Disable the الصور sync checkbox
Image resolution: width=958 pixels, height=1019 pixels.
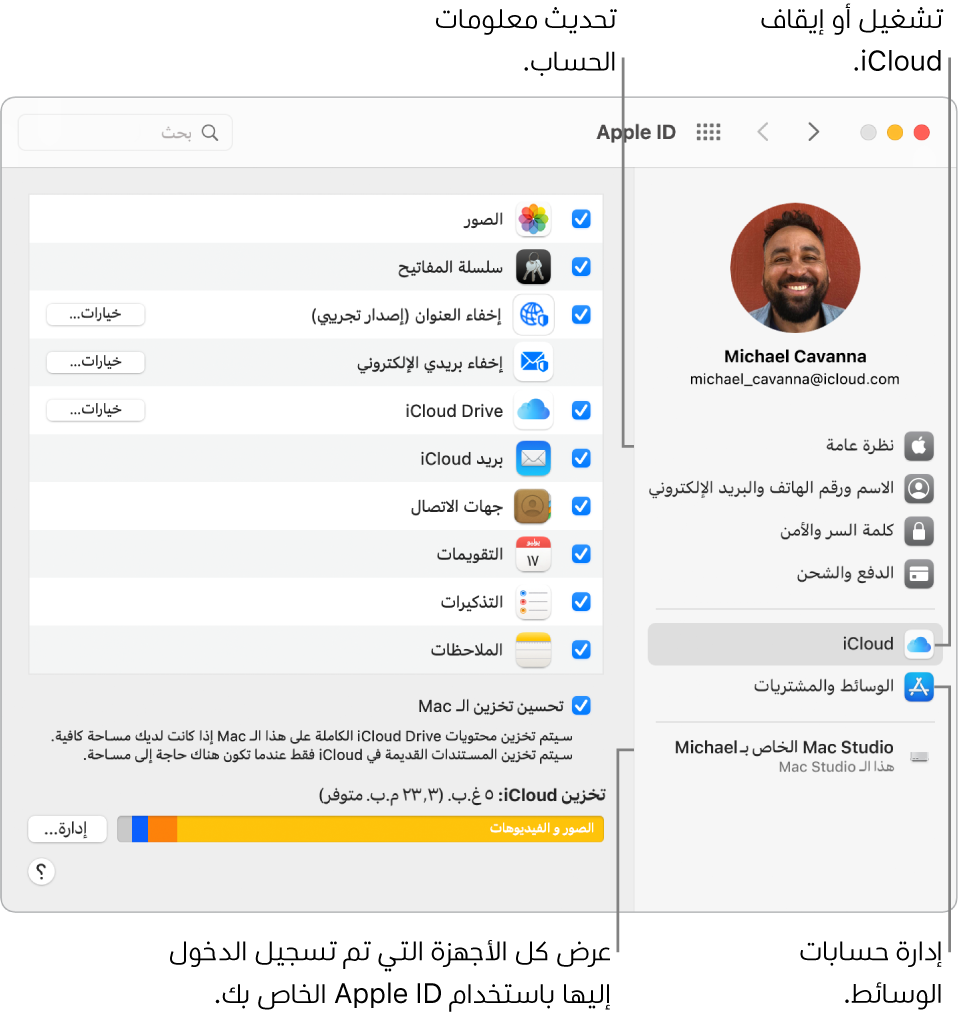tap(581, 219)
